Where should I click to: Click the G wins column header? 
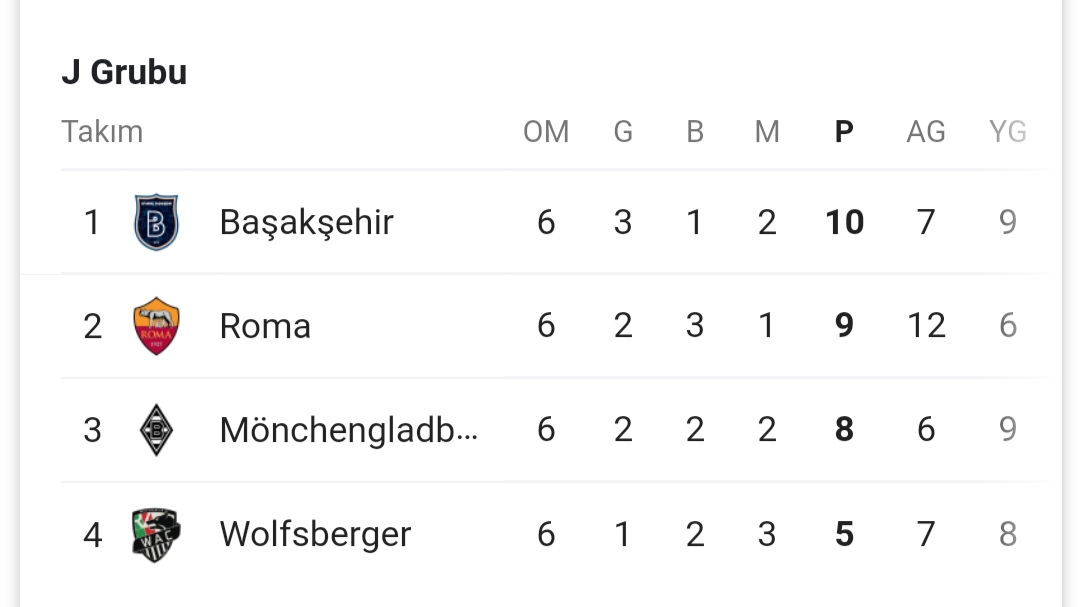click(x=623, y=131)
